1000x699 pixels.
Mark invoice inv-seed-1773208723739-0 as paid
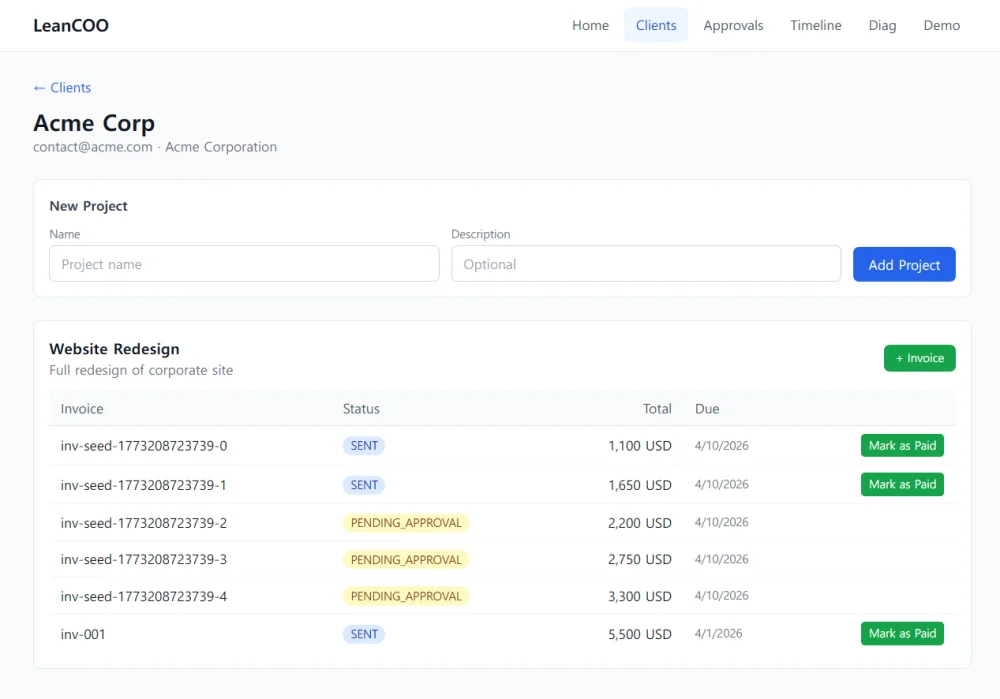(x=902, y=446)
